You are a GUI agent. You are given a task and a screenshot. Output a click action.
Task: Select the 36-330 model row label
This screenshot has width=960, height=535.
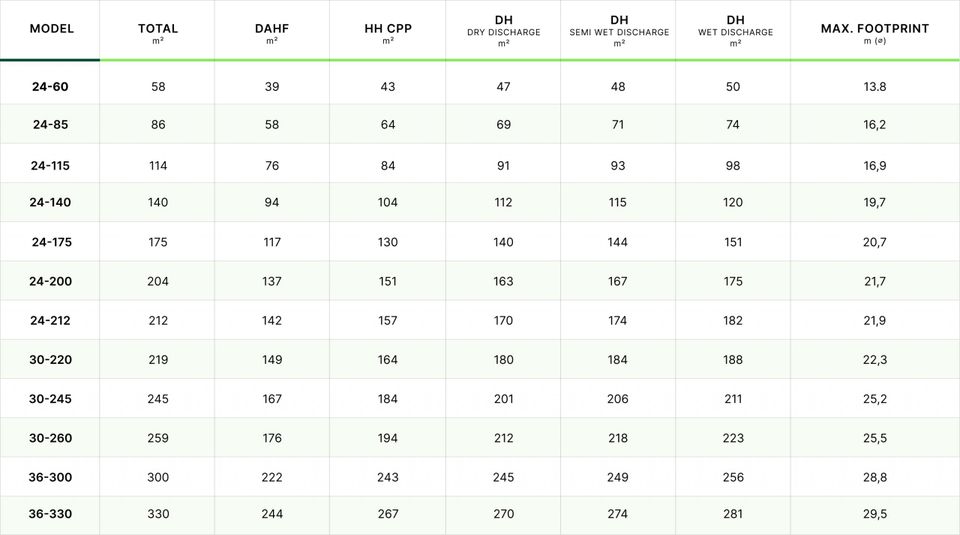click(x=50, y=514)
